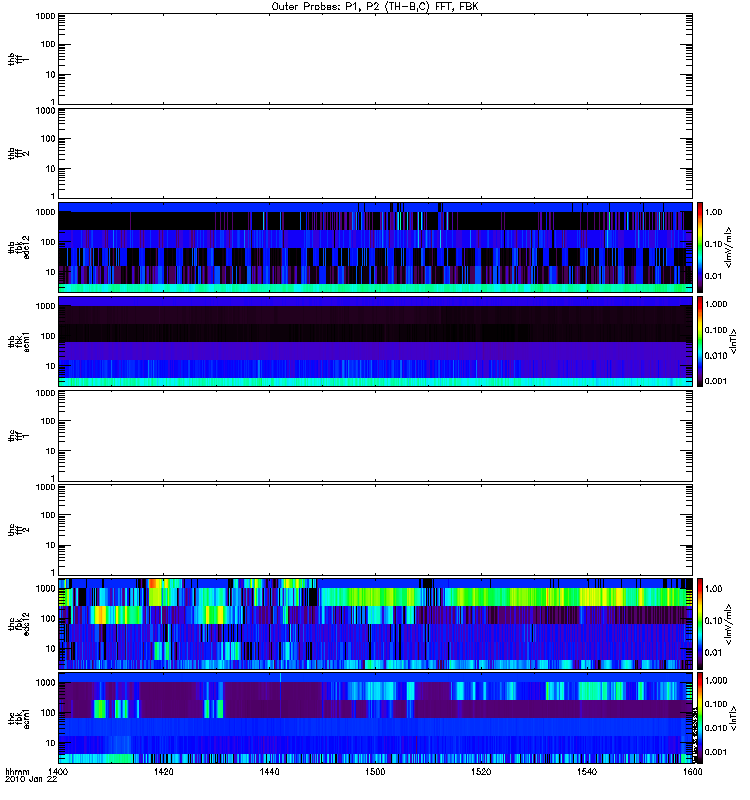Click the 1420 time-axis label
This screenshot has height=800, width=750.
[163, 771]
